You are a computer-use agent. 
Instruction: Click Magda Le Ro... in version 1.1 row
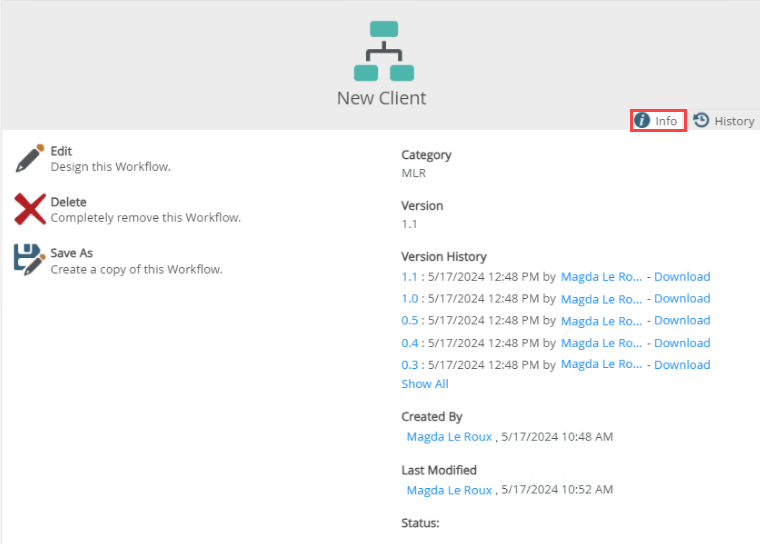pyautogui.click(x=602, y=277)
